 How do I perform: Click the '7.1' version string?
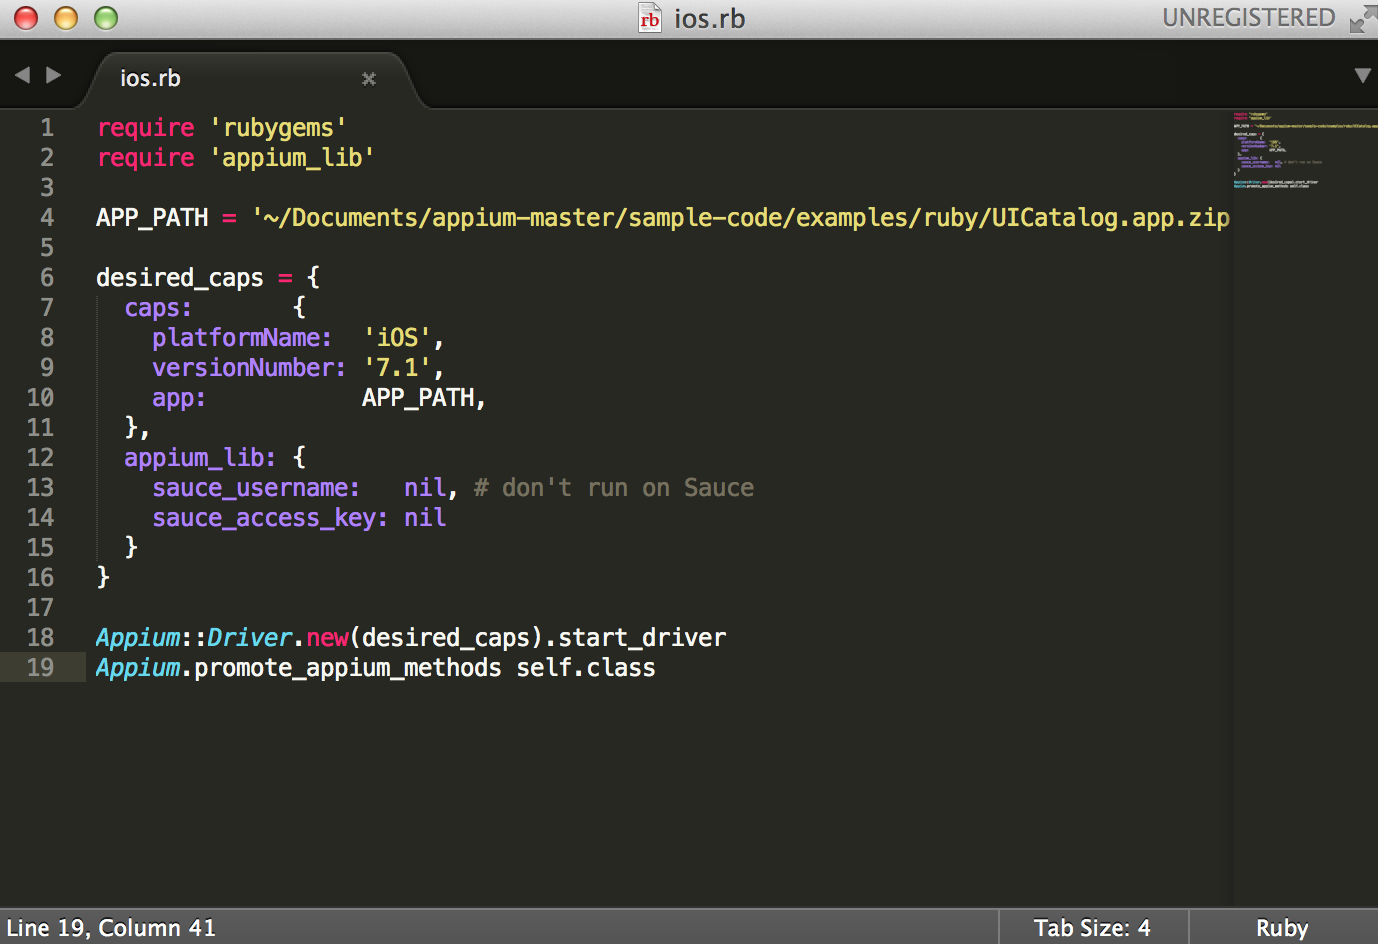(397, 368)
